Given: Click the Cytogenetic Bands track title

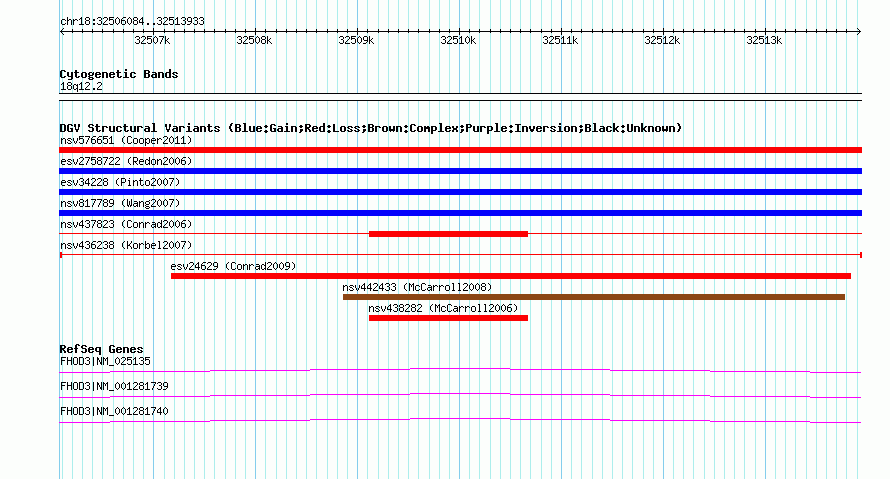Looking at the screenshot, I should (x=119, y=74).
